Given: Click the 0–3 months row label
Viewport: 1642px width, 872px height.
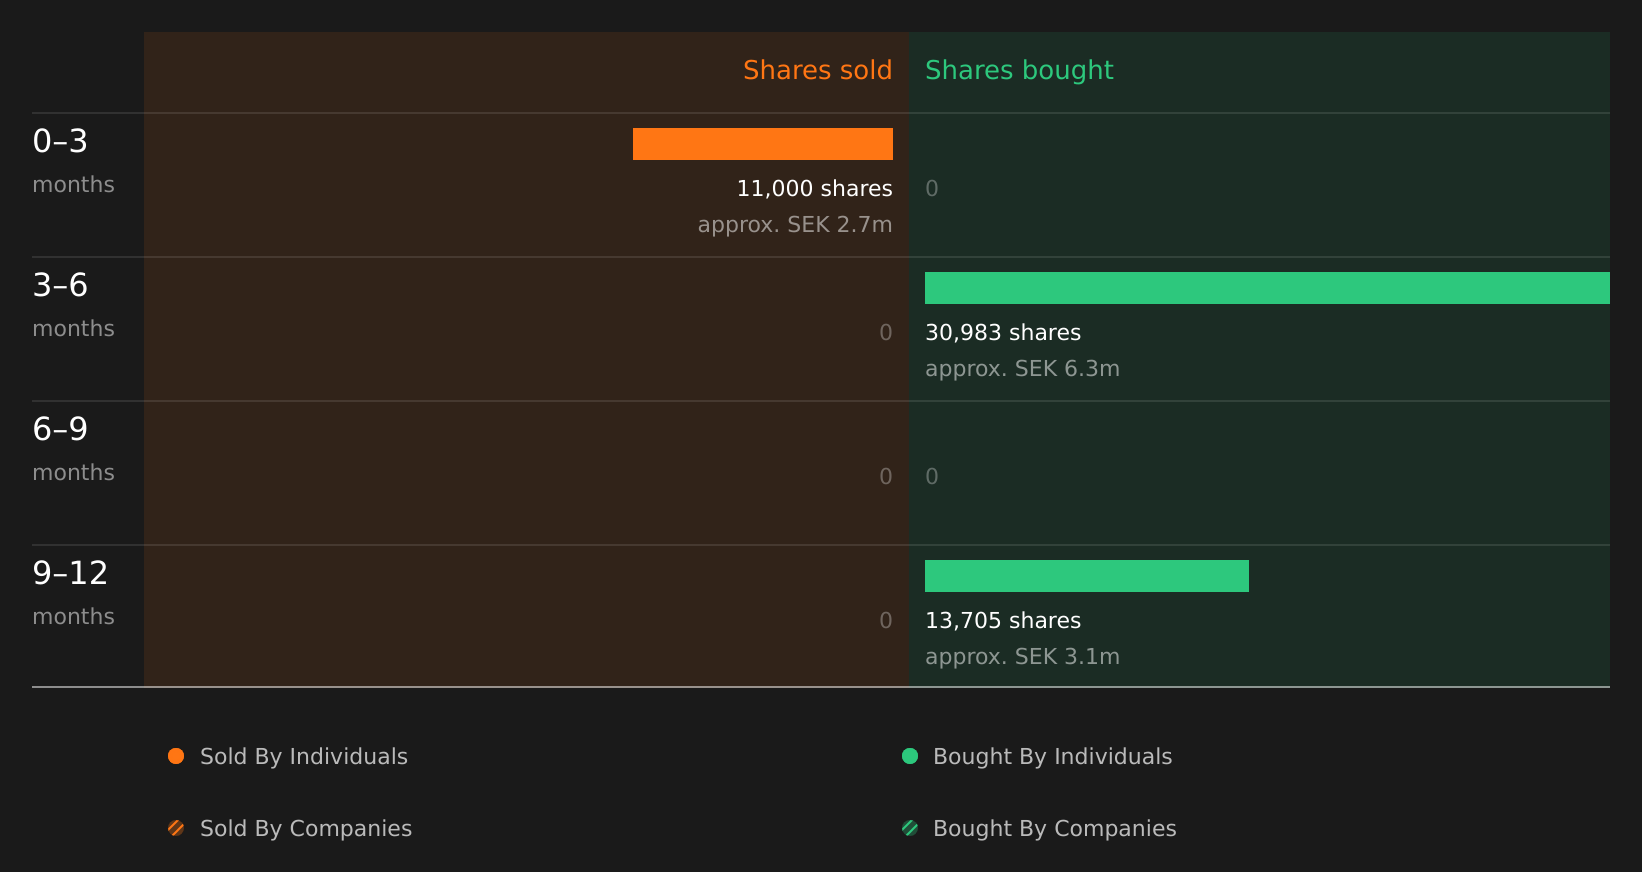Looking at the screenshot, I should 73,161.
